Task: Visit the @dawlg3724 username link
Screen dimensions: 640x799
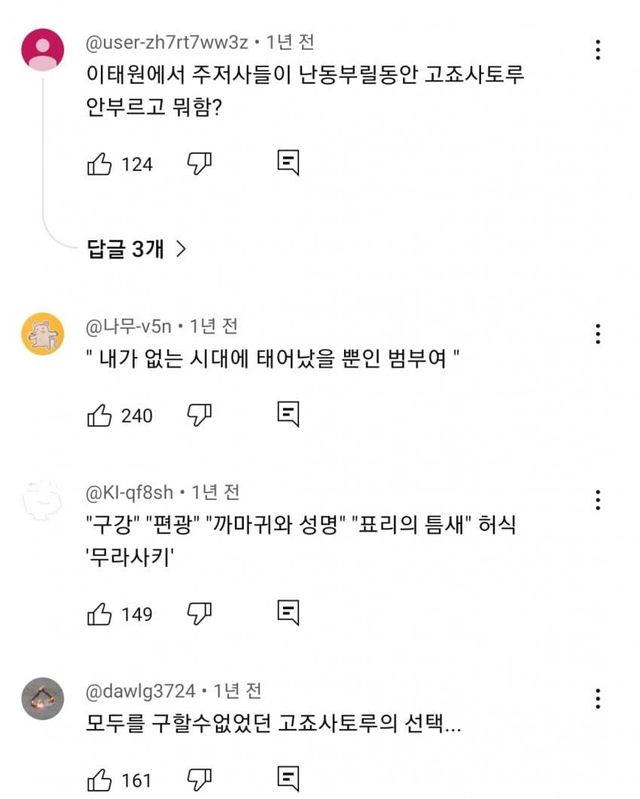Action: pos(142,691)
